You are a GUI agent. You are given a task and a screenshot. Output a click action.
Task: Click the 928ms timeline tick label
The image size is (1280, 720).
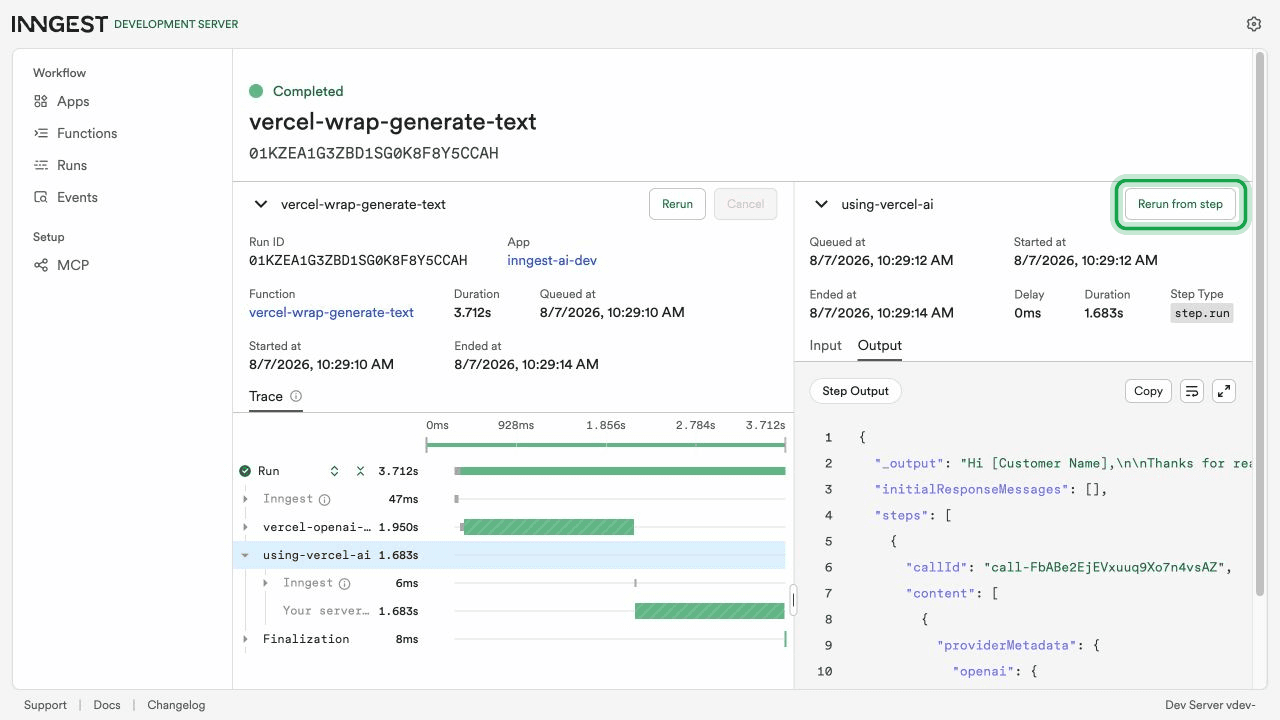516,425
